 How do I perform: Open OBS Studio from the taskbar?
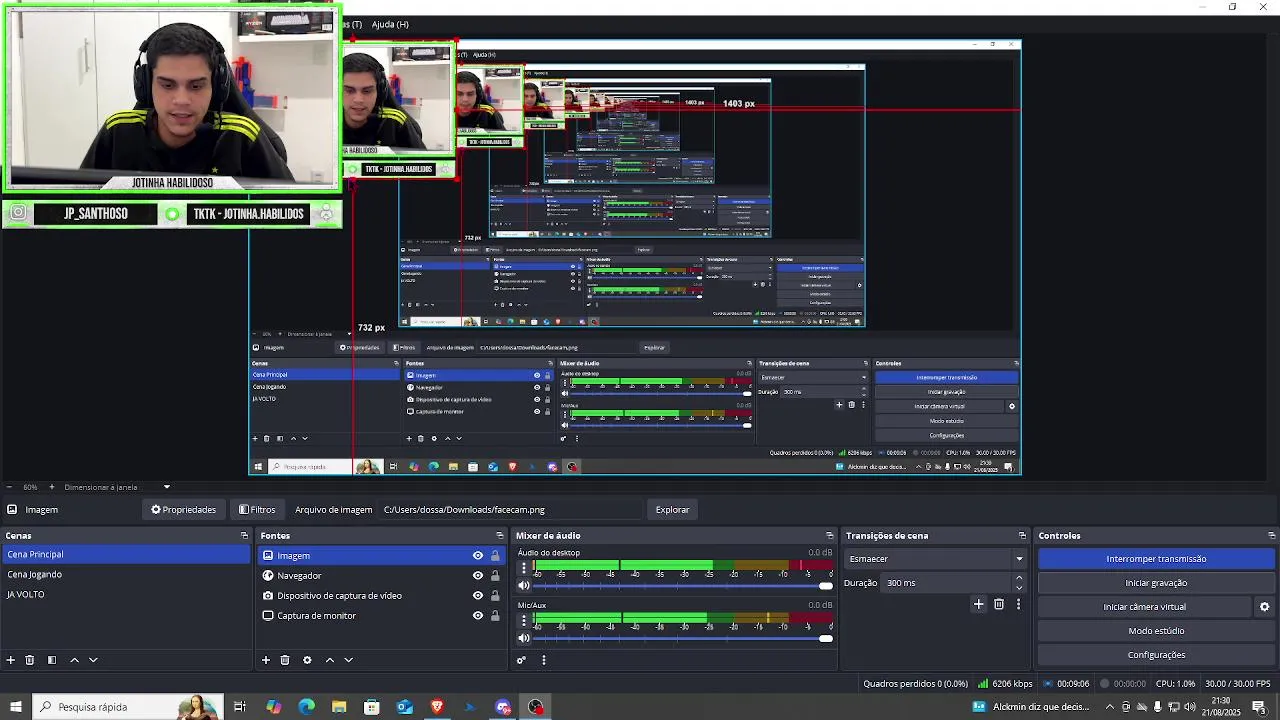(536, 707)
